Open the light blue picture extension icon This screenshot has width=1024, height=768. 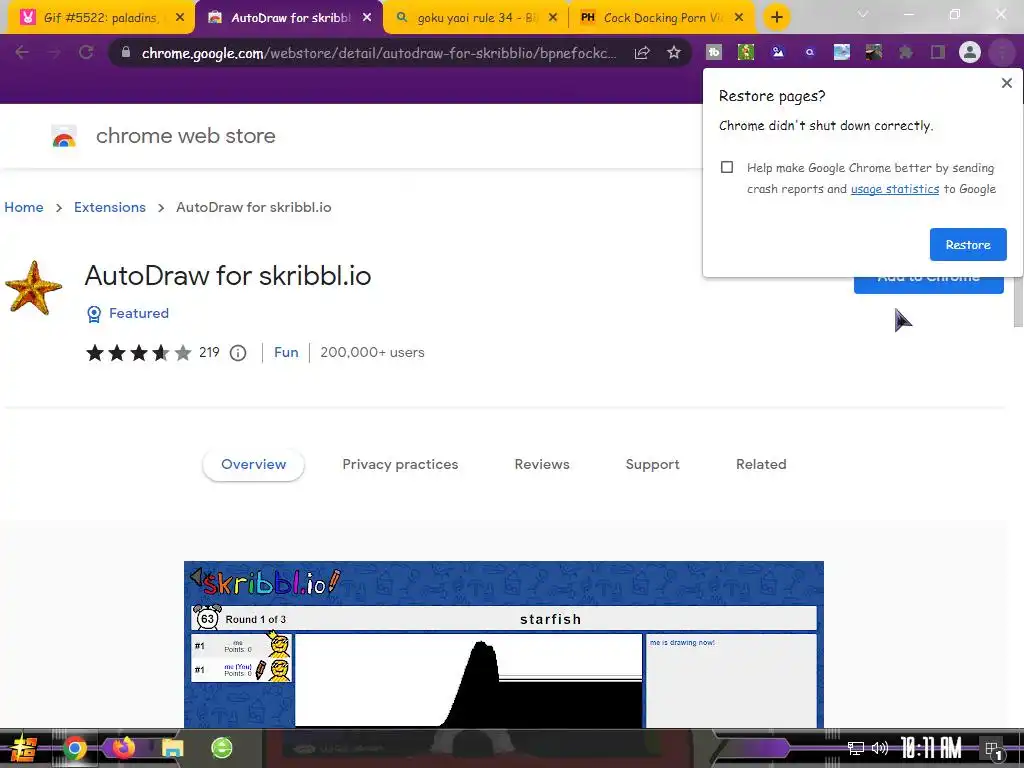(842, 52)
